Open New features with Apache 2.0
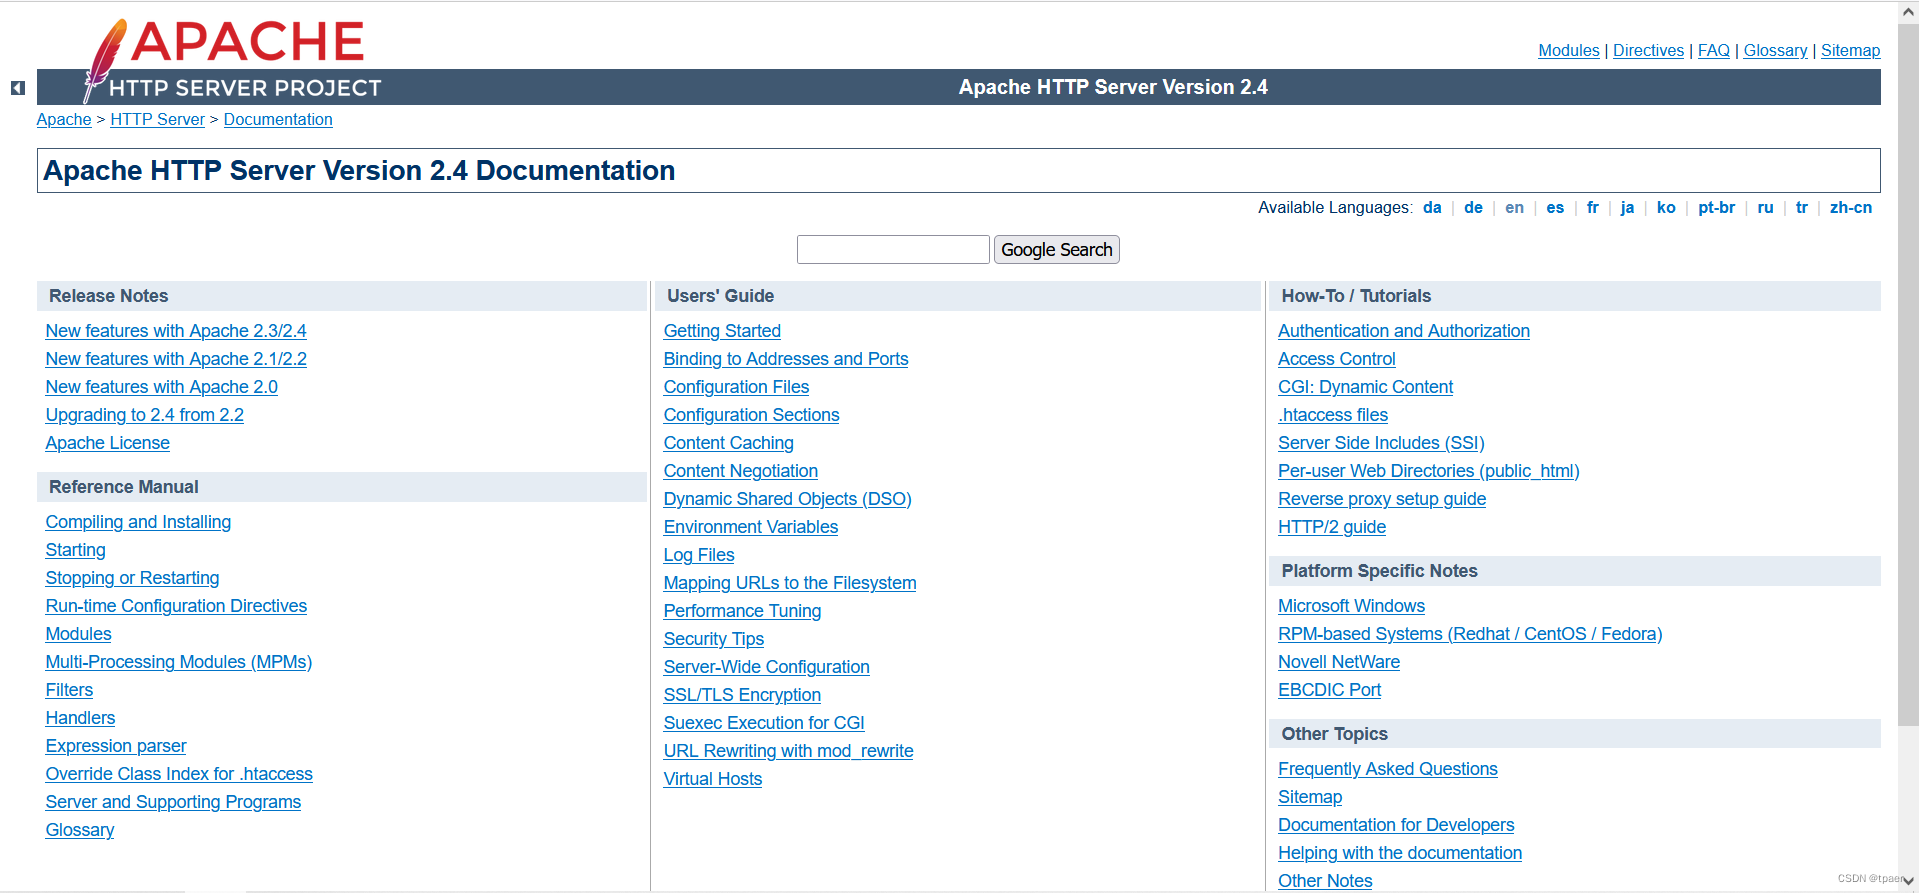Viewport: 1919px width, 893px height. [x=161, y=387]
